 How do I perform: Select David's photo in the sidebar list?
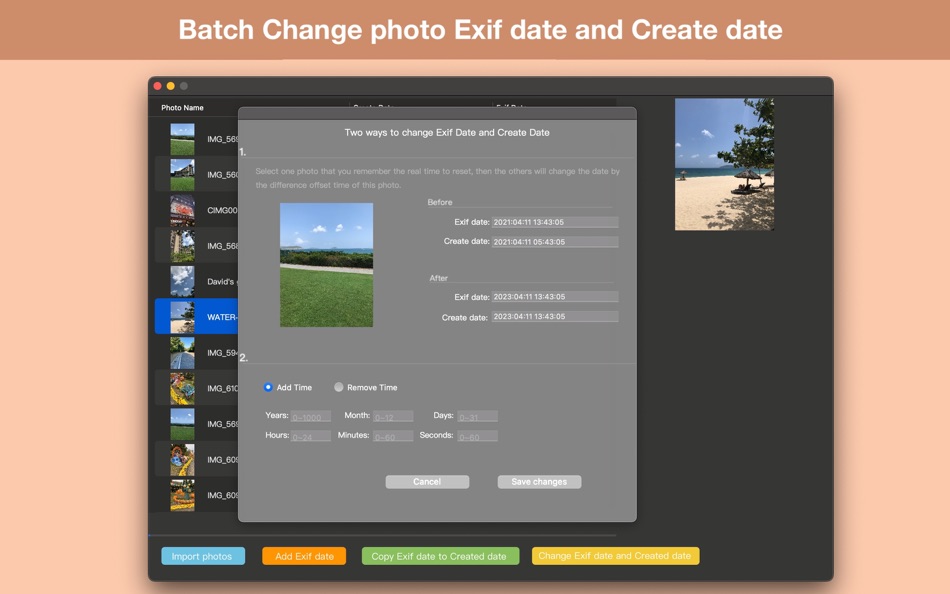pyautogui.click(x=183, y=280)
